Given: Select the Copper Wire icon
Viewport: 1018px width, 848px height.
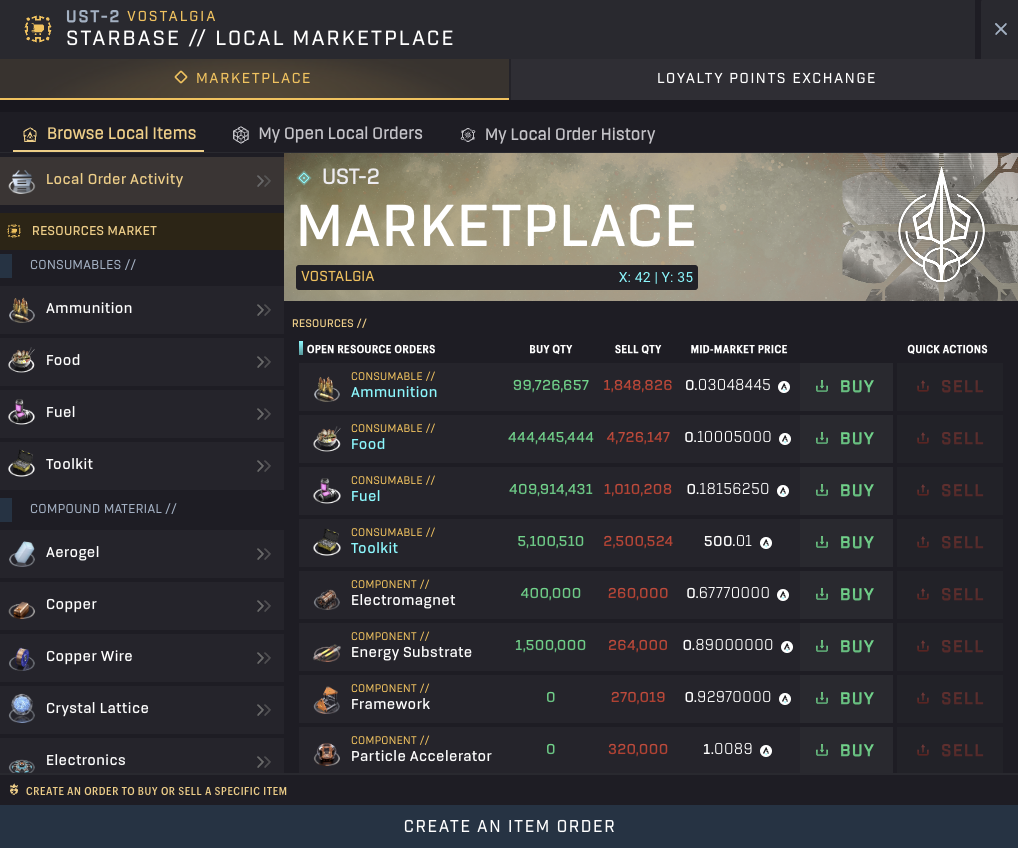Looking at the screenshot, I should pos(22,656).
